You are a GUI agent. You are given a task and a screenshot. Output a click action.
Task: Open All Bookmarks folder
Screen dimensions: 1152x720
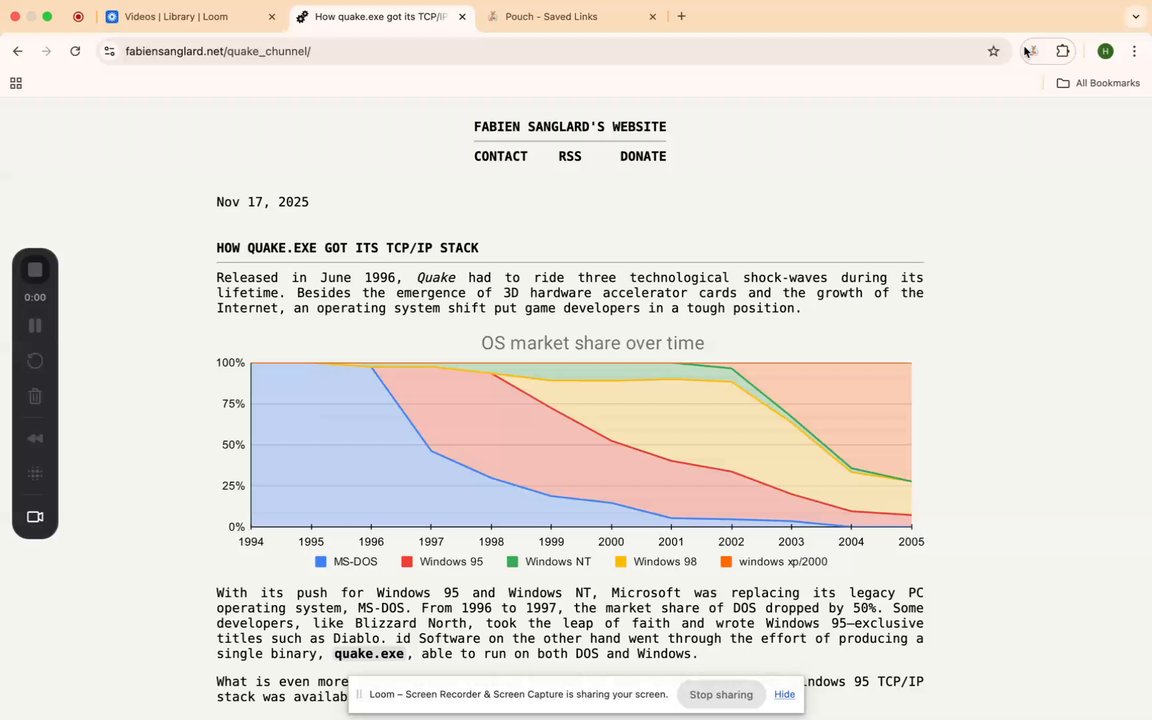pos(1098,83)
